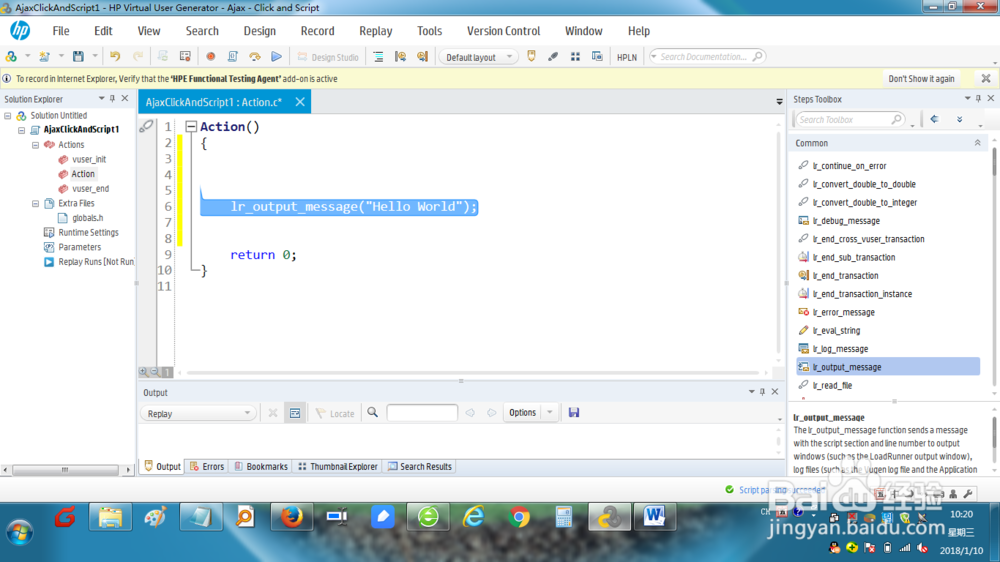Pin the Steps Toolbox panel

(x=978, y=99)
